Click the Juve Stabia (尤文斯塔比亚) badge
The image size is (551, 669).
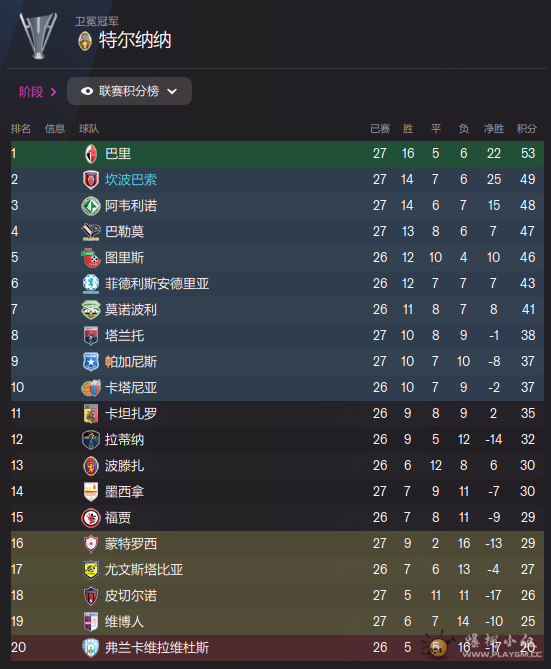point(90,570)
